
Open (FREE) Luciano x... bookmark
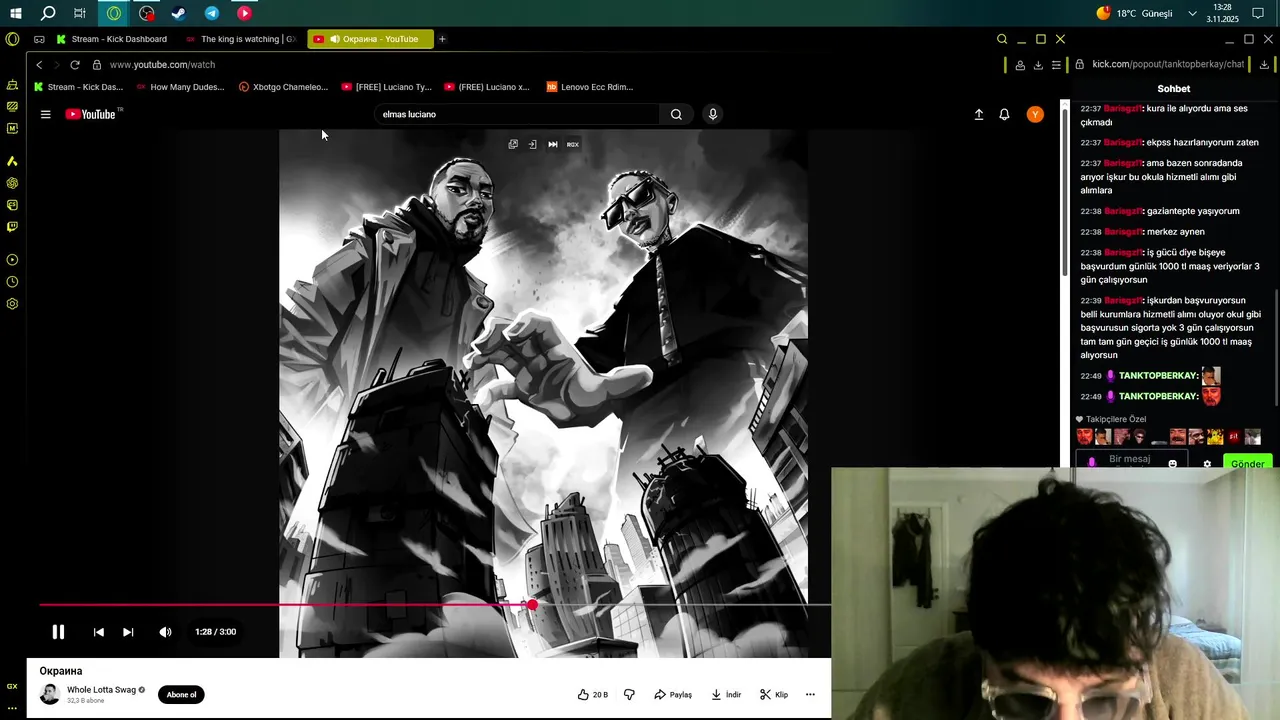(x=487, y=87)
